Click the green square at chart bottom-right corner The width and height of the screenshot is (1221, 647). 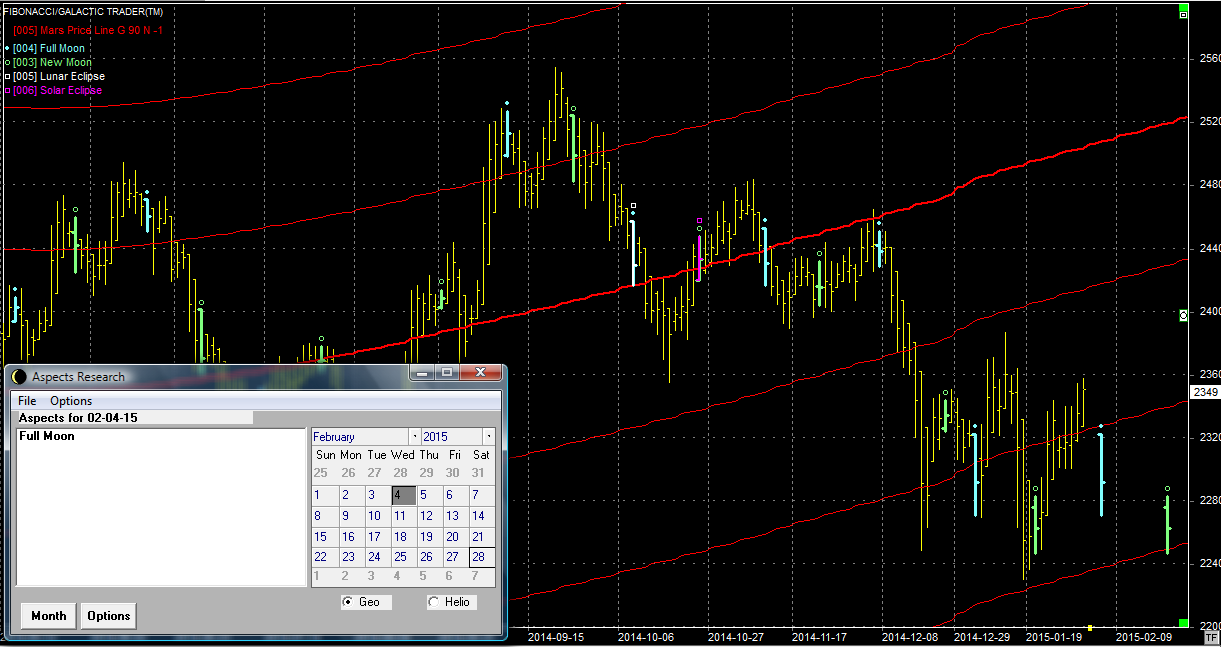[1184, 623]
